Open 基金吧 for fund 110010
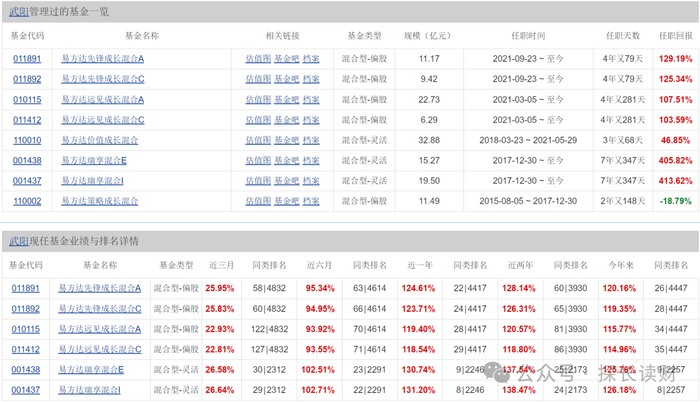 pos(286,140)
